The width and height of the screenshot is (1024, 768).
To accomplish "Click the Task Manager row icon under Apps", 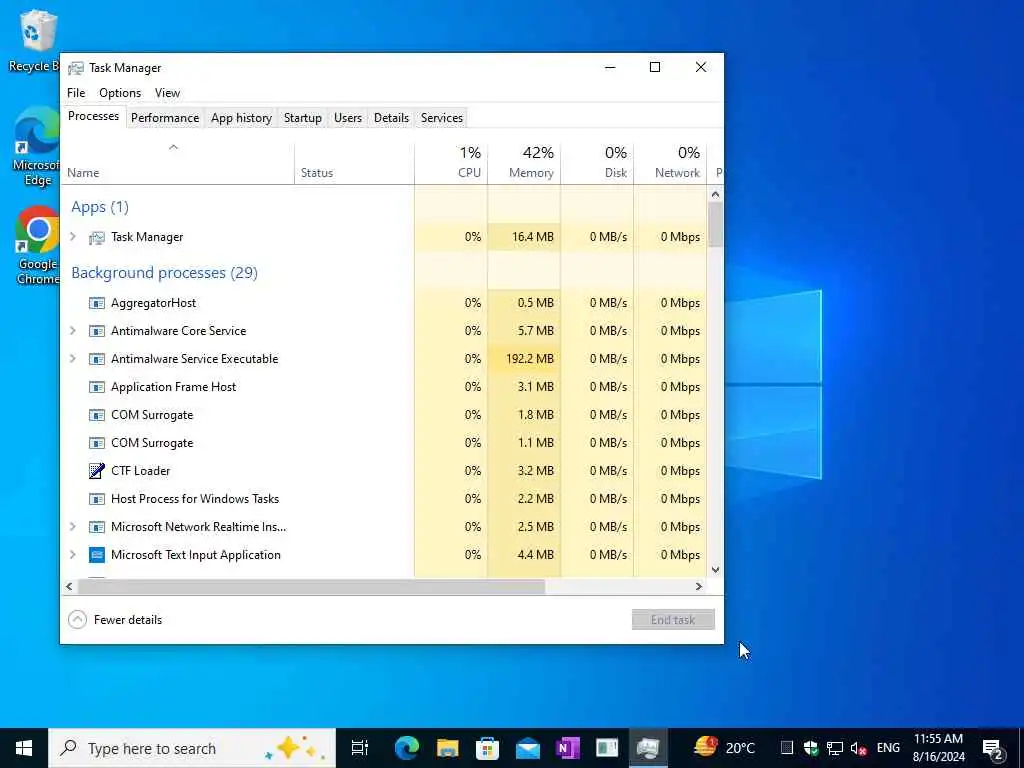I will 97,237.
